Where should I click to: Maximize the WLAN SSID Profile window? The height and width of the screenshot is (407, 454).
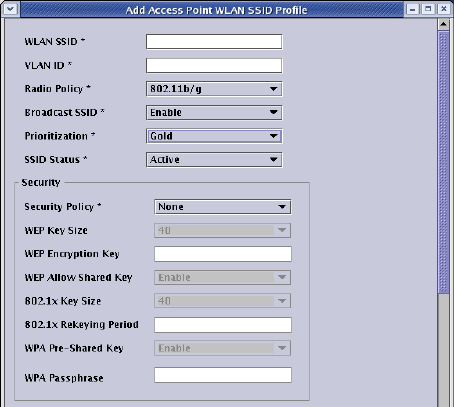coord(428,9)
